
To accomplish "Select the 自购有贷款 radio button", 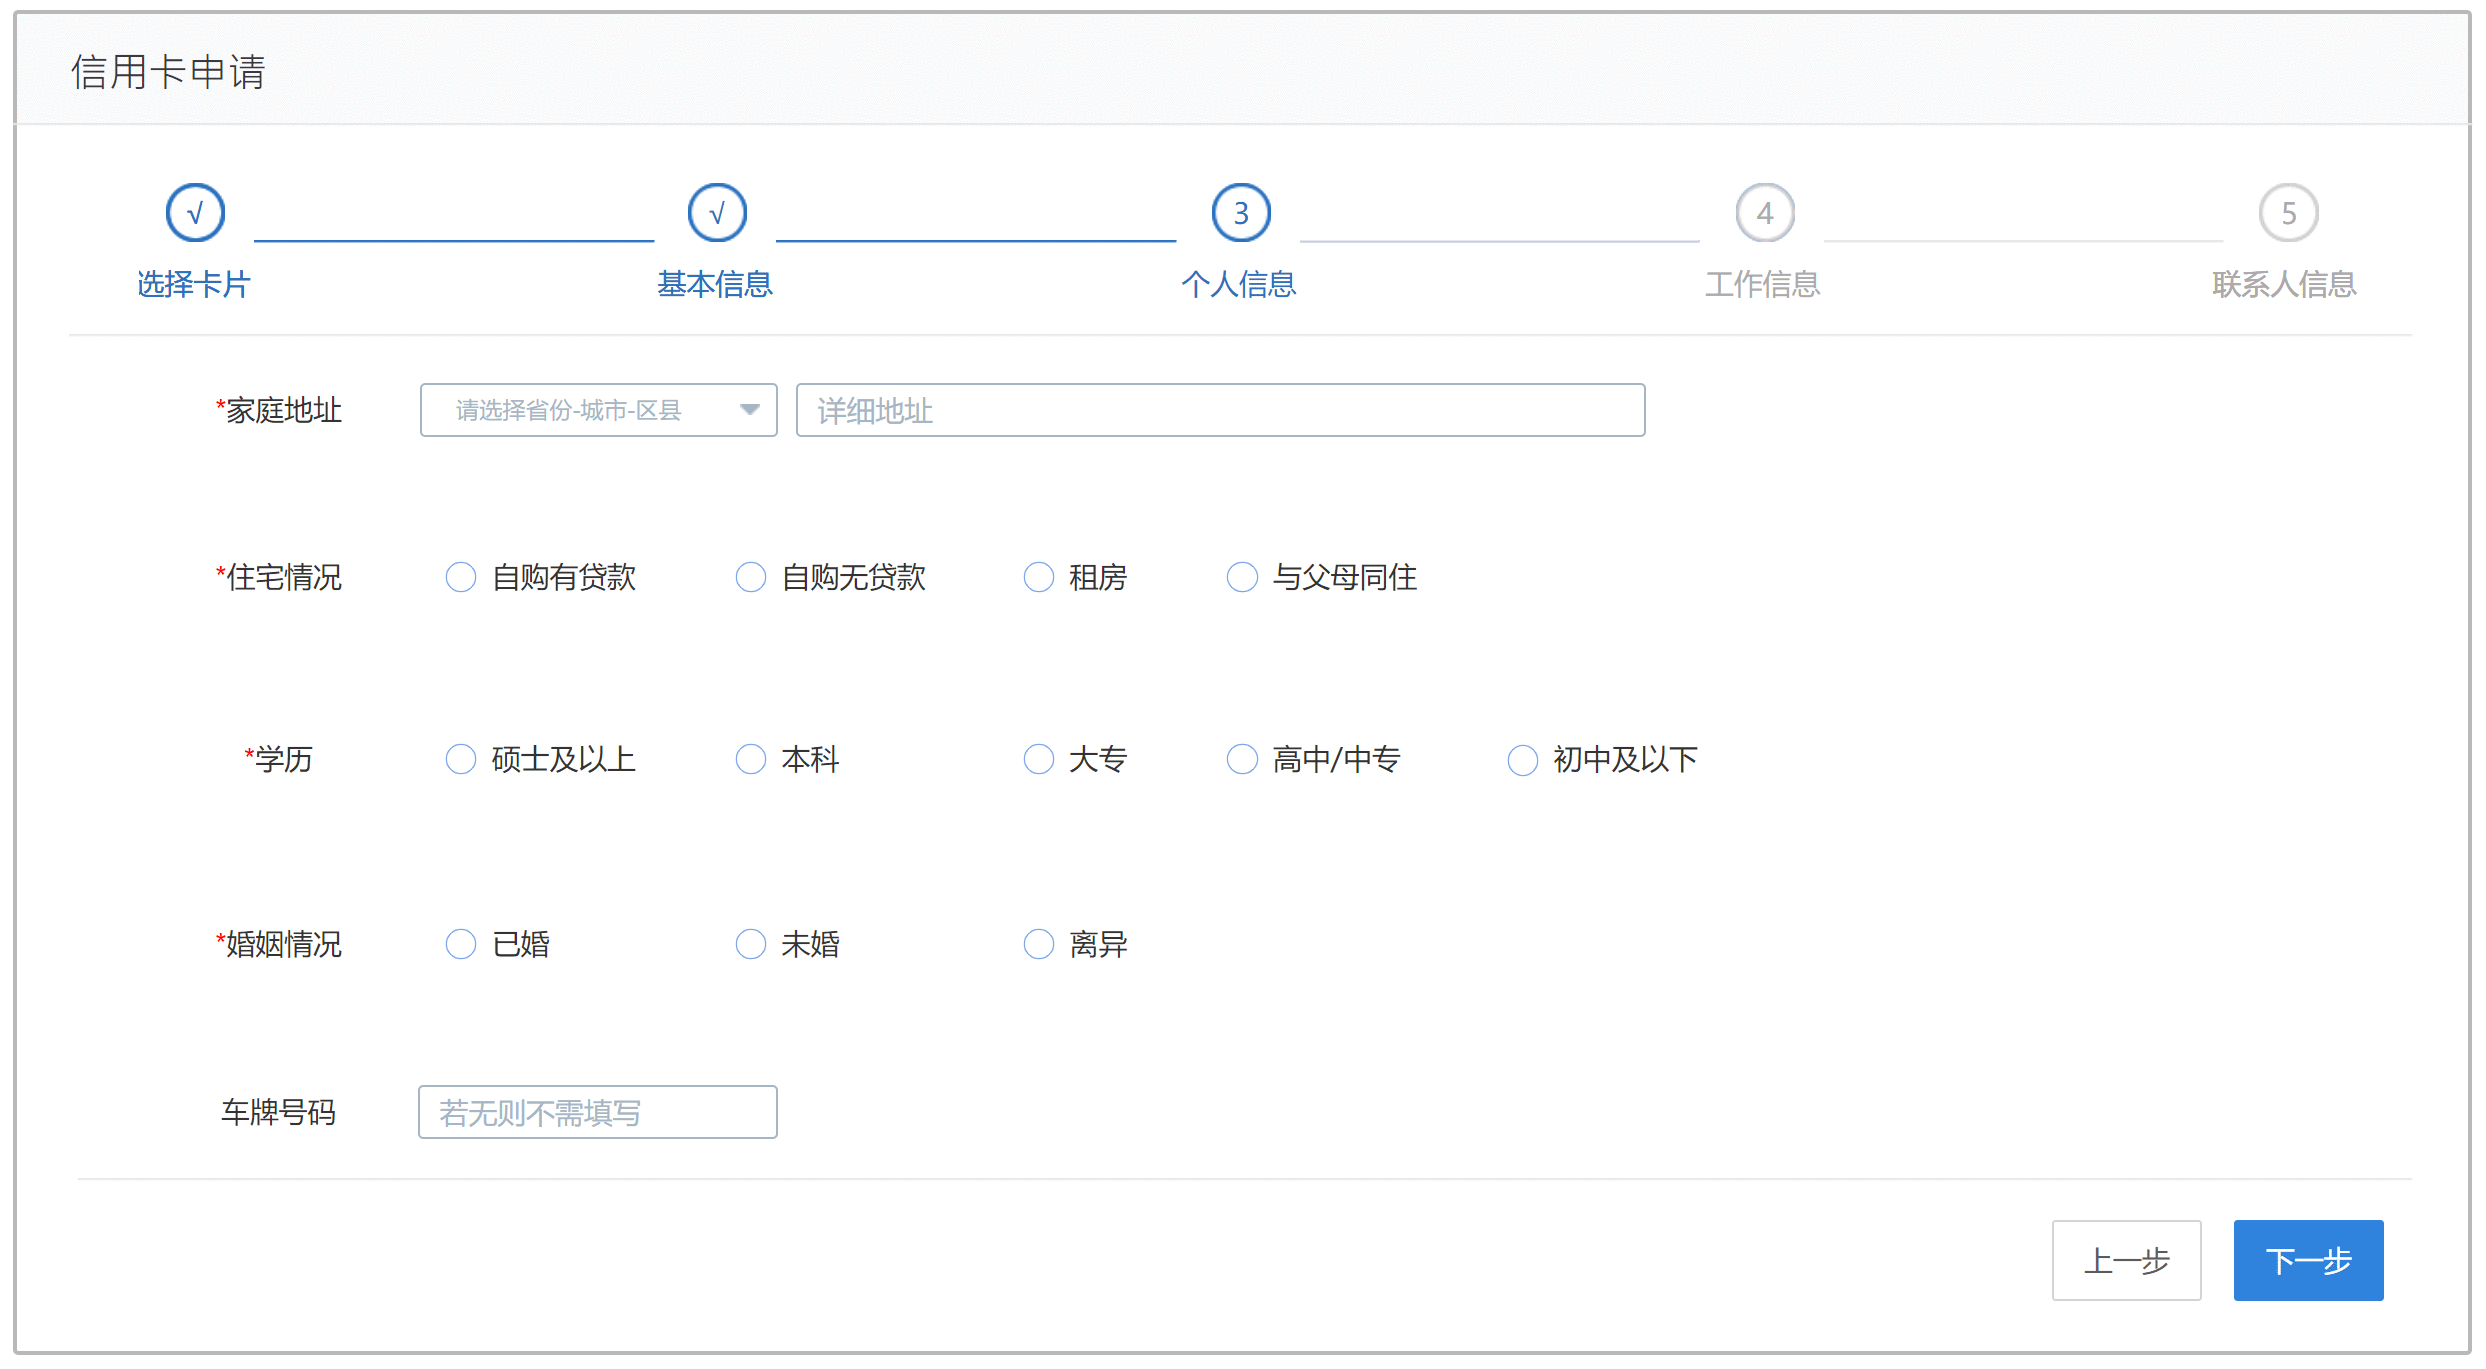I will pos(461,577).
